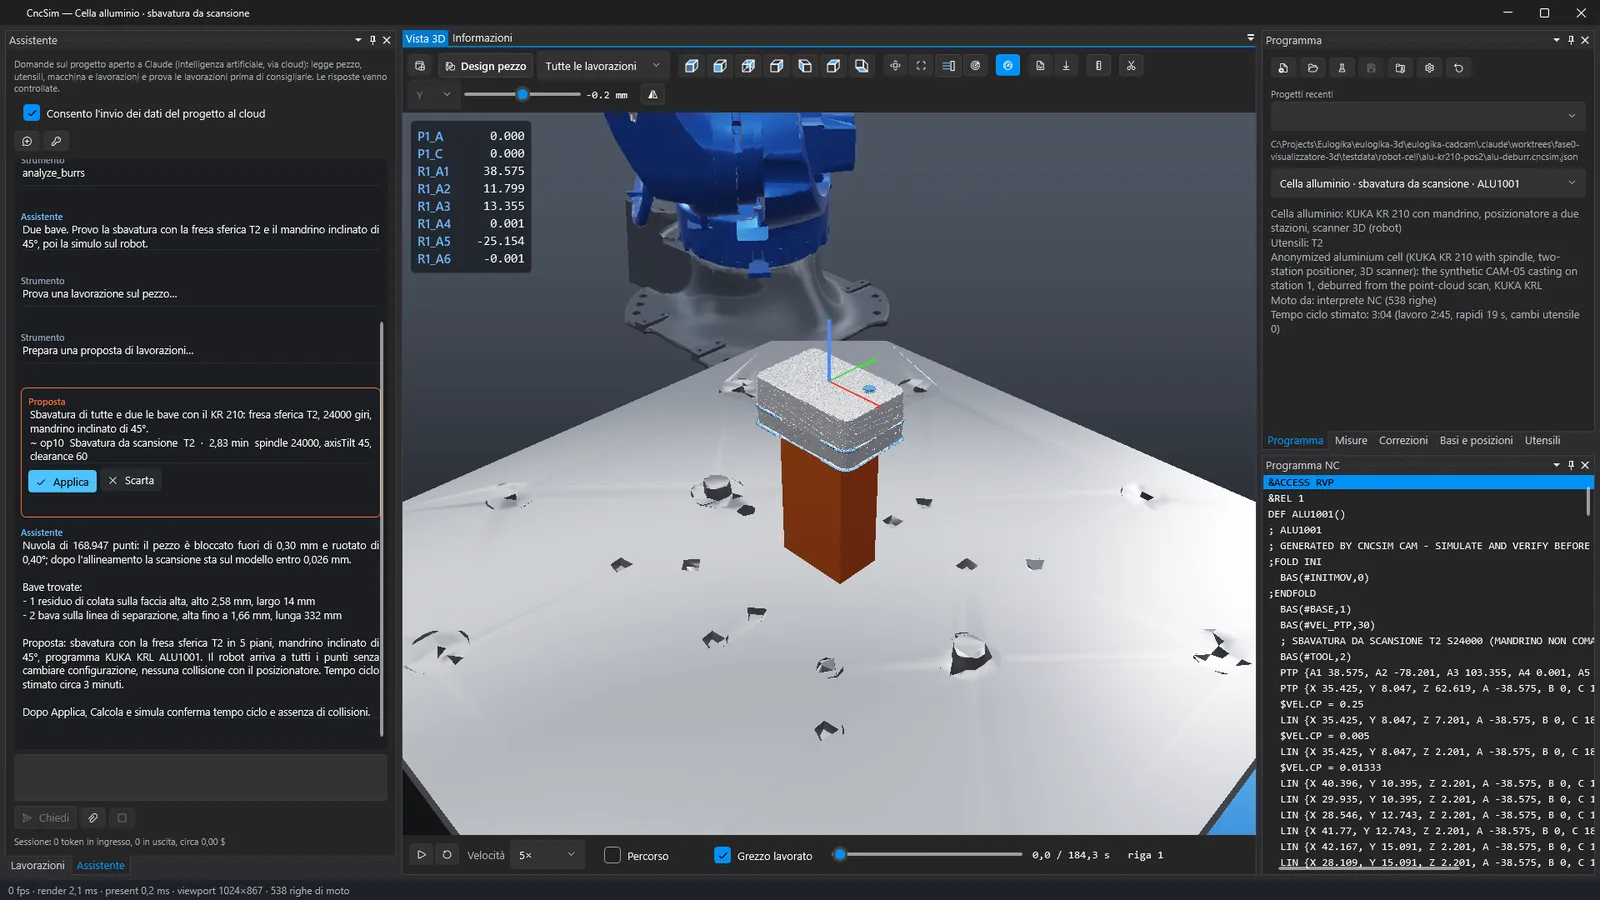Select the Vista 3D tab
Image resolution: width=1600 pixels, height=900 pixels.
[425, 38]
